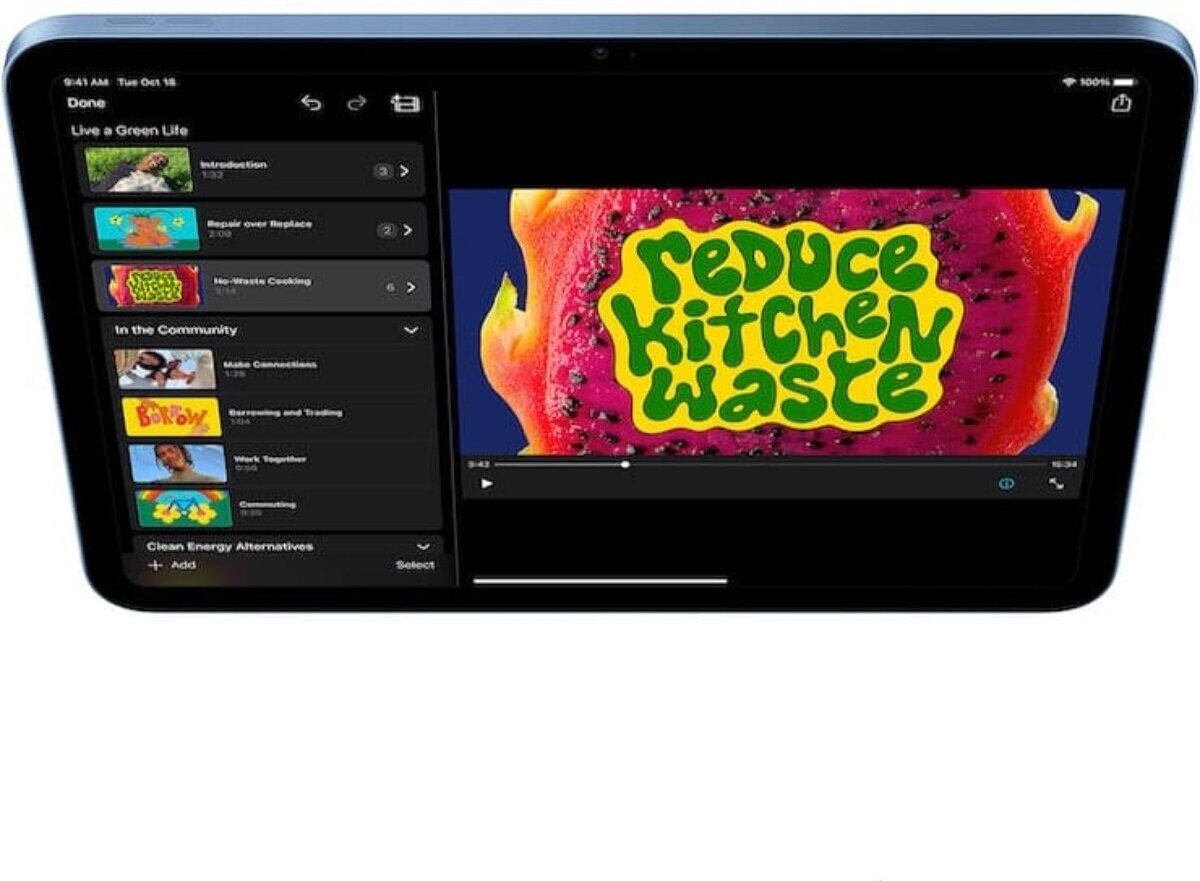Click the 'Reduce Kitchen Waste' video preview
This screenshot has height=881, width=1200.
coord(787,322)
